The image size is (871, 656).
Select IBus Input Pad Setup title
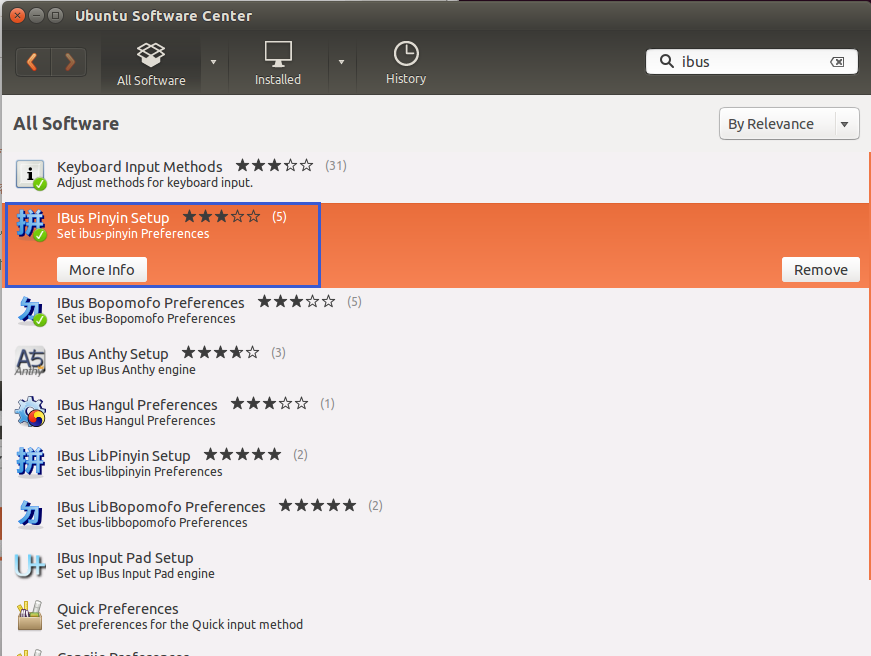(125, 558)
